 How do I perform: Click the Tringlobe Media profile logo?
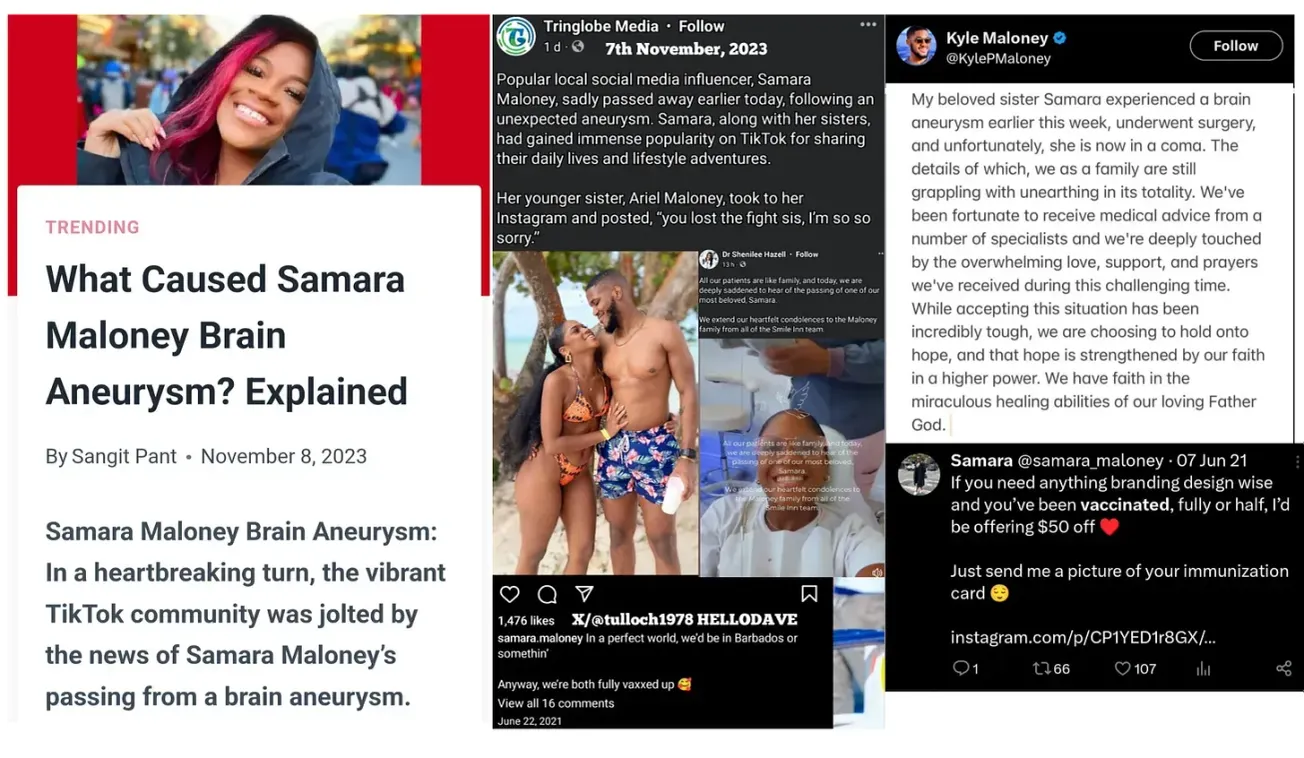pos(516,36)
